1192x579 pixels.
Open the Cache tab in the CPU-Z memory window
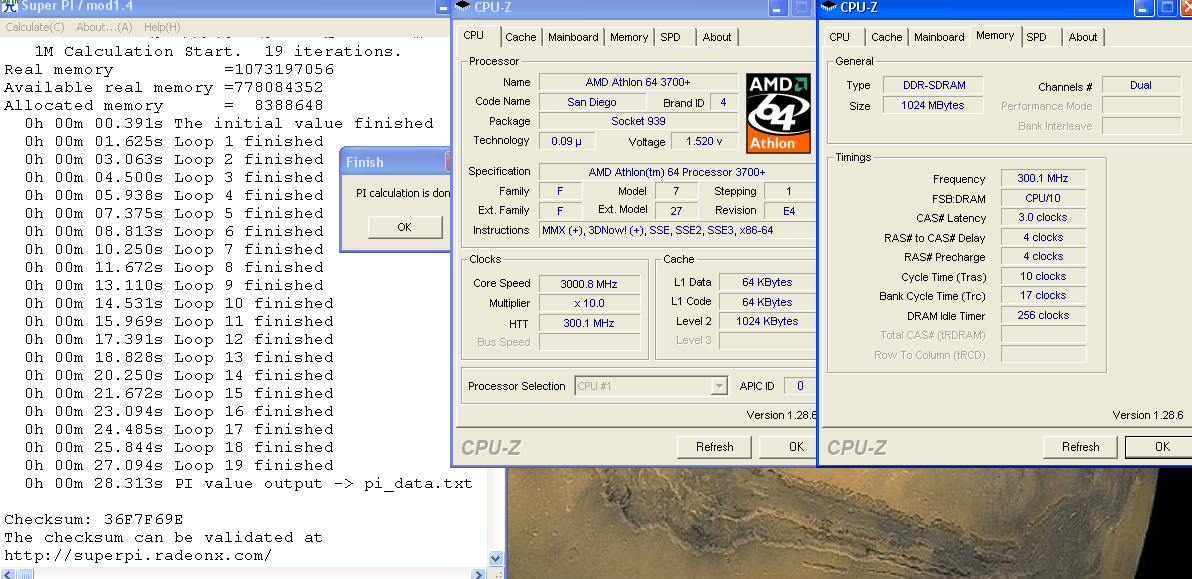pos(887,37)
